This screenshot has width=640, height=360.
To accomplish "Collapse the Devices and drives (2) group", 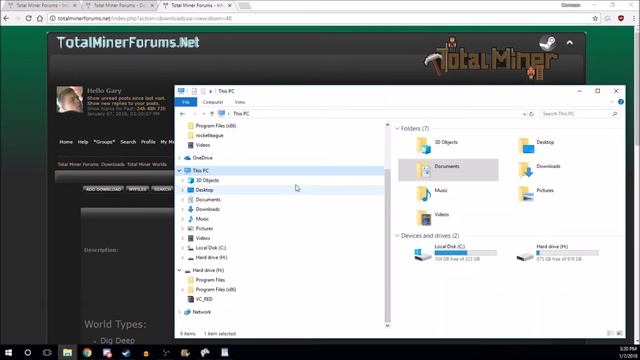I will [397, 236].
